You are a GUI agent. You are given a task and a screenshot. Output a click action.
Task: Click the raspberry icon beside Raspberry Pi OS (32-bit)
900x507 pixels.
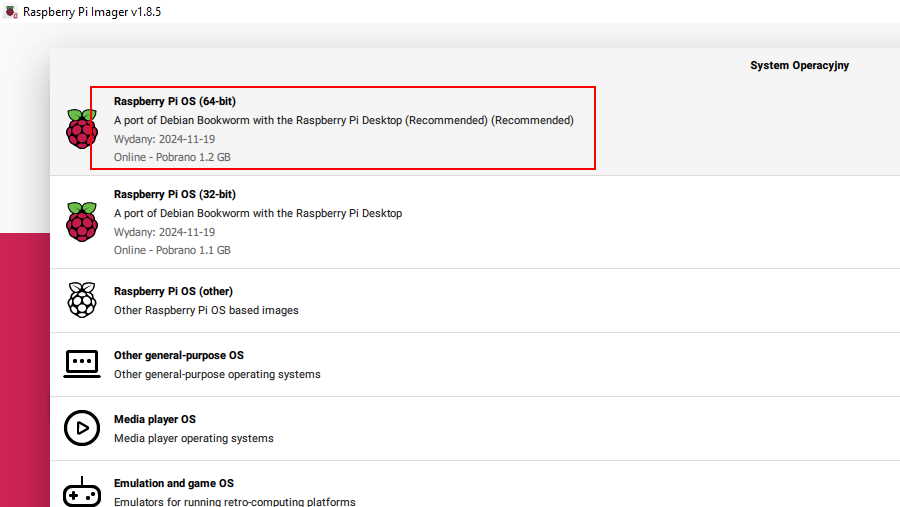81,221
